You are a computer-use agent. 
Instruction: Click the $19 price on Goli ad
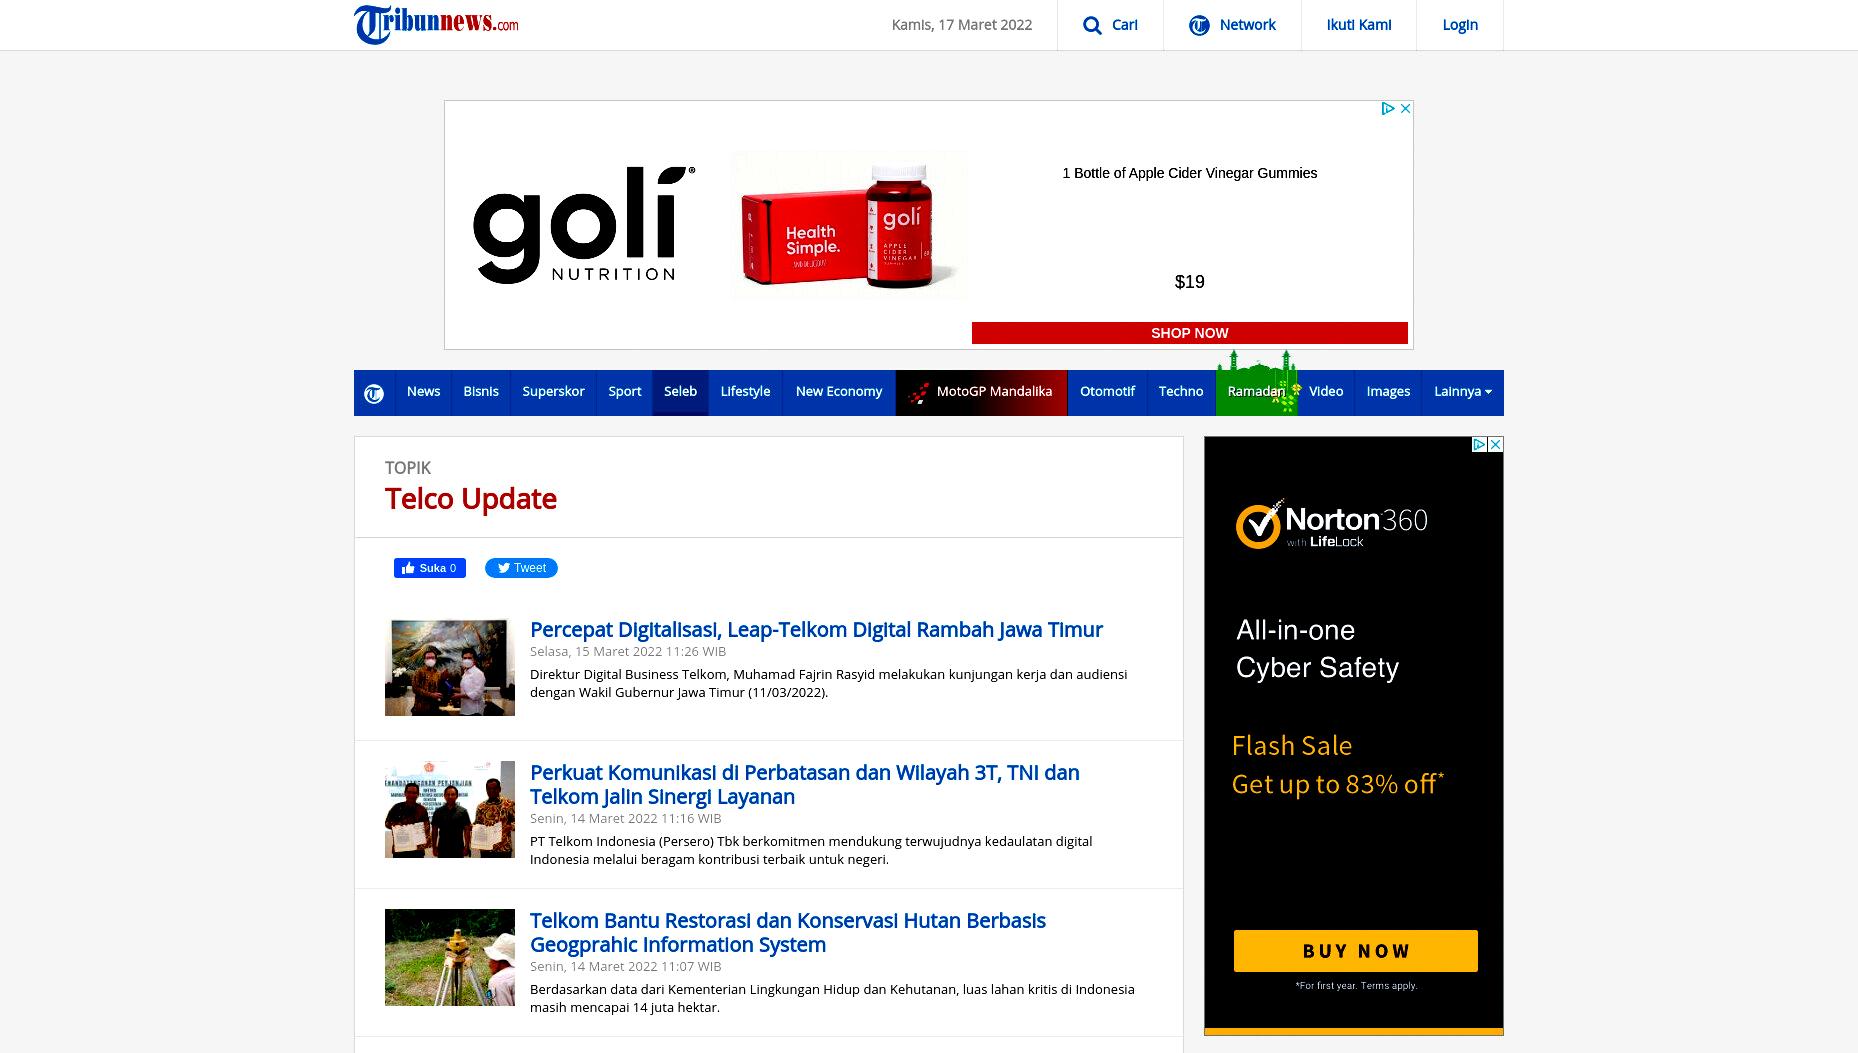[x=1189, y=282]
